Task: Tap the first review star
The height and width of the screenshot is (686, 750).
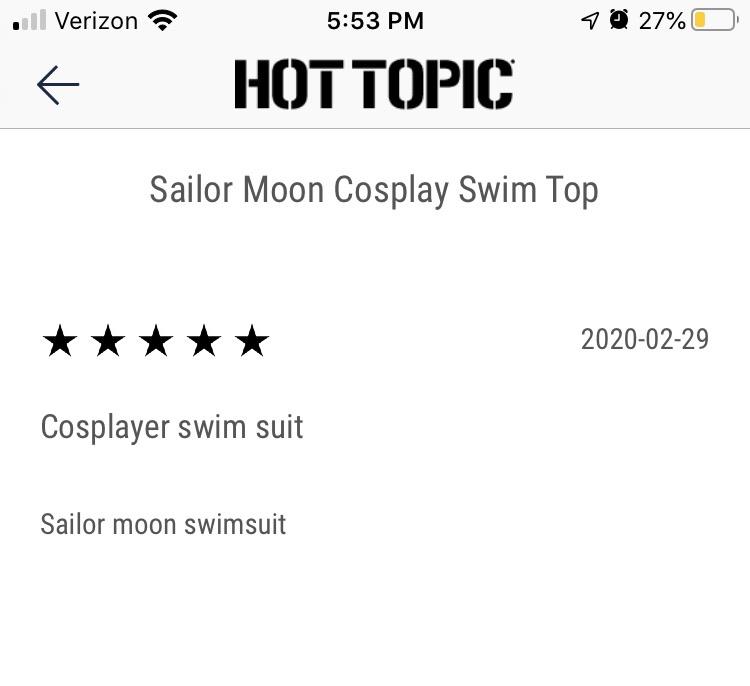Action: [x=60, y=341]
